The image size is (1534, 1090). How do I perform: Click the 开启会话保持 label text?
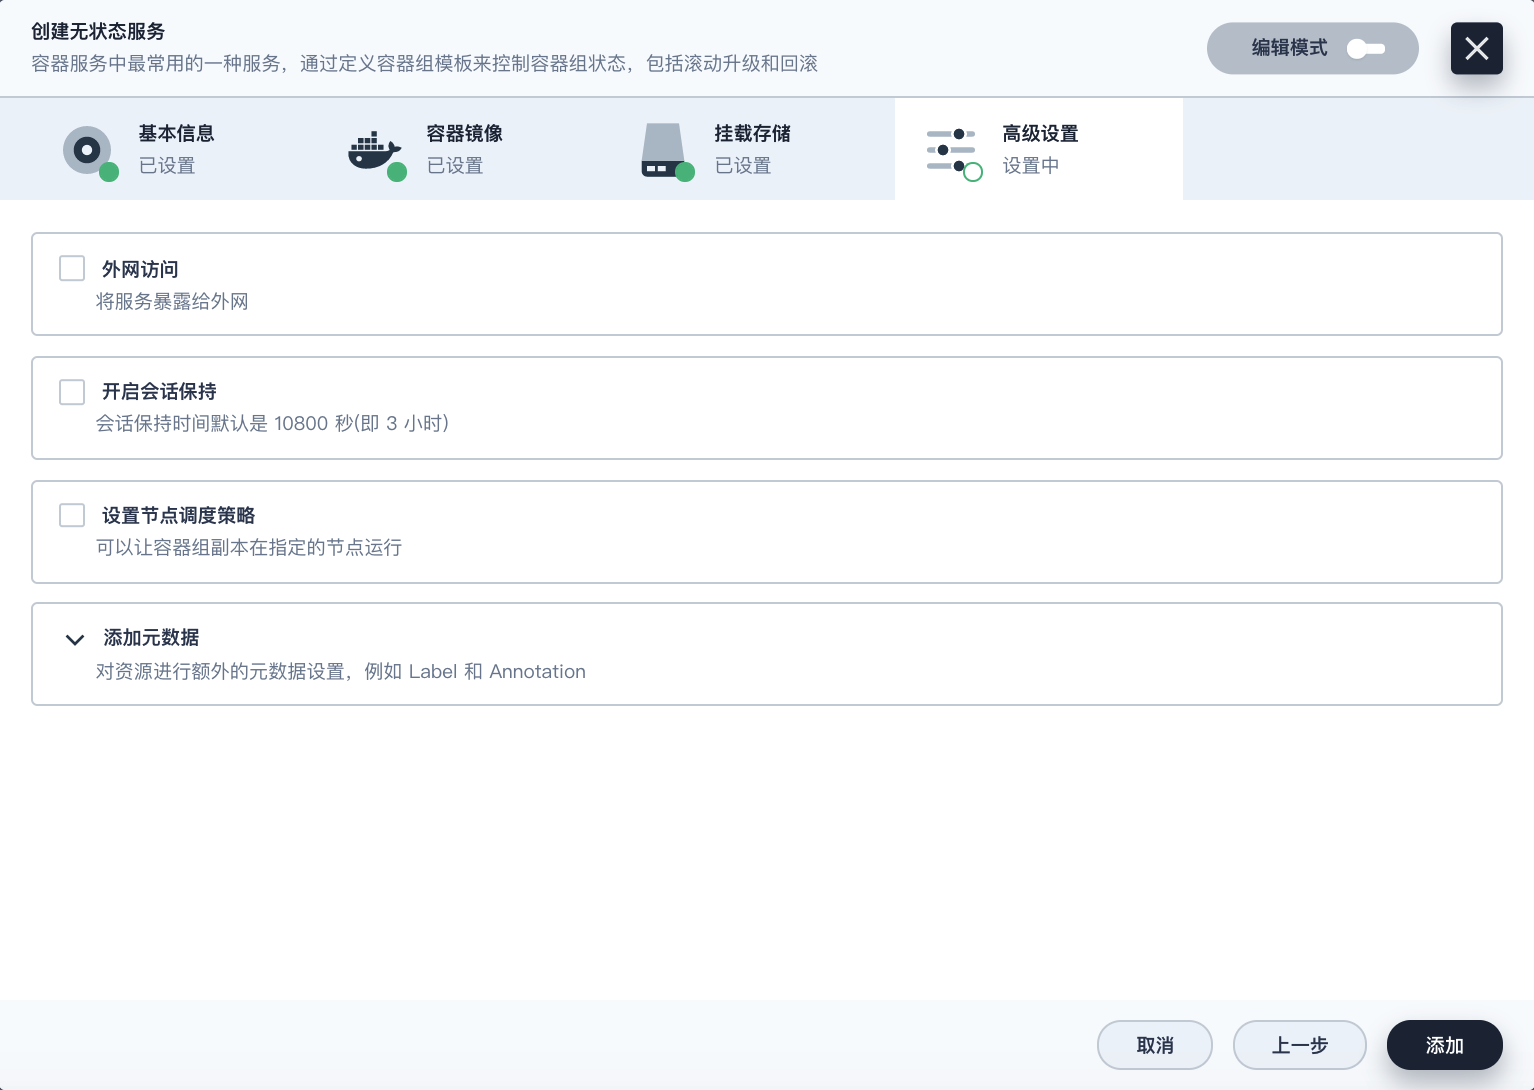(x=159, y=391)
